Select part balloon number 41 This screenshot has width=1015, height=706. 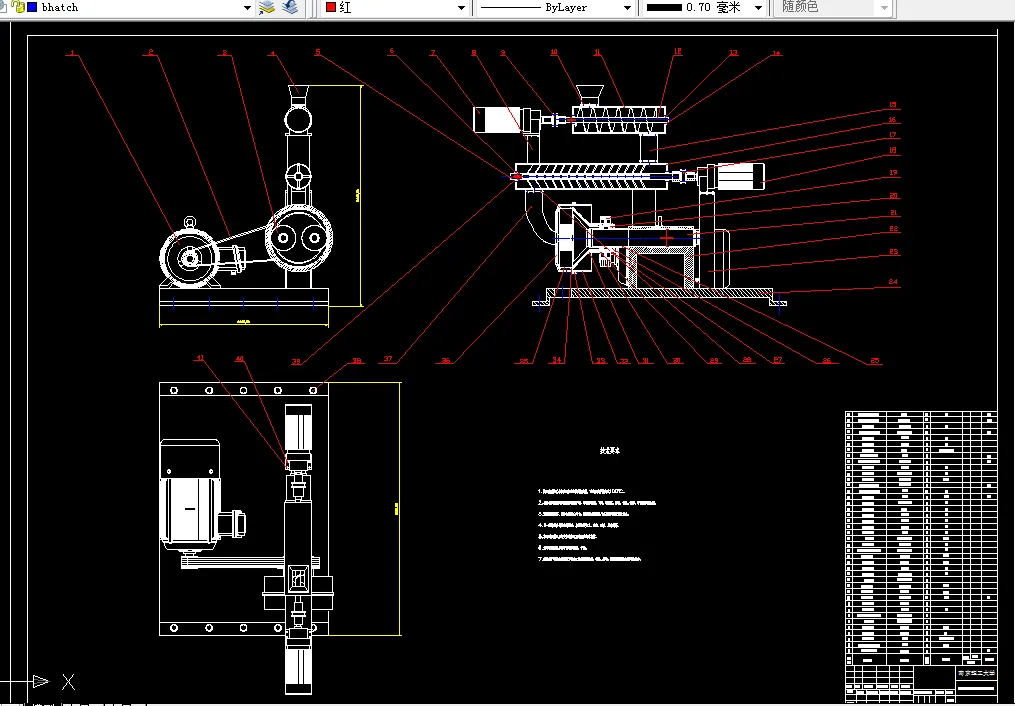(200, 357)
